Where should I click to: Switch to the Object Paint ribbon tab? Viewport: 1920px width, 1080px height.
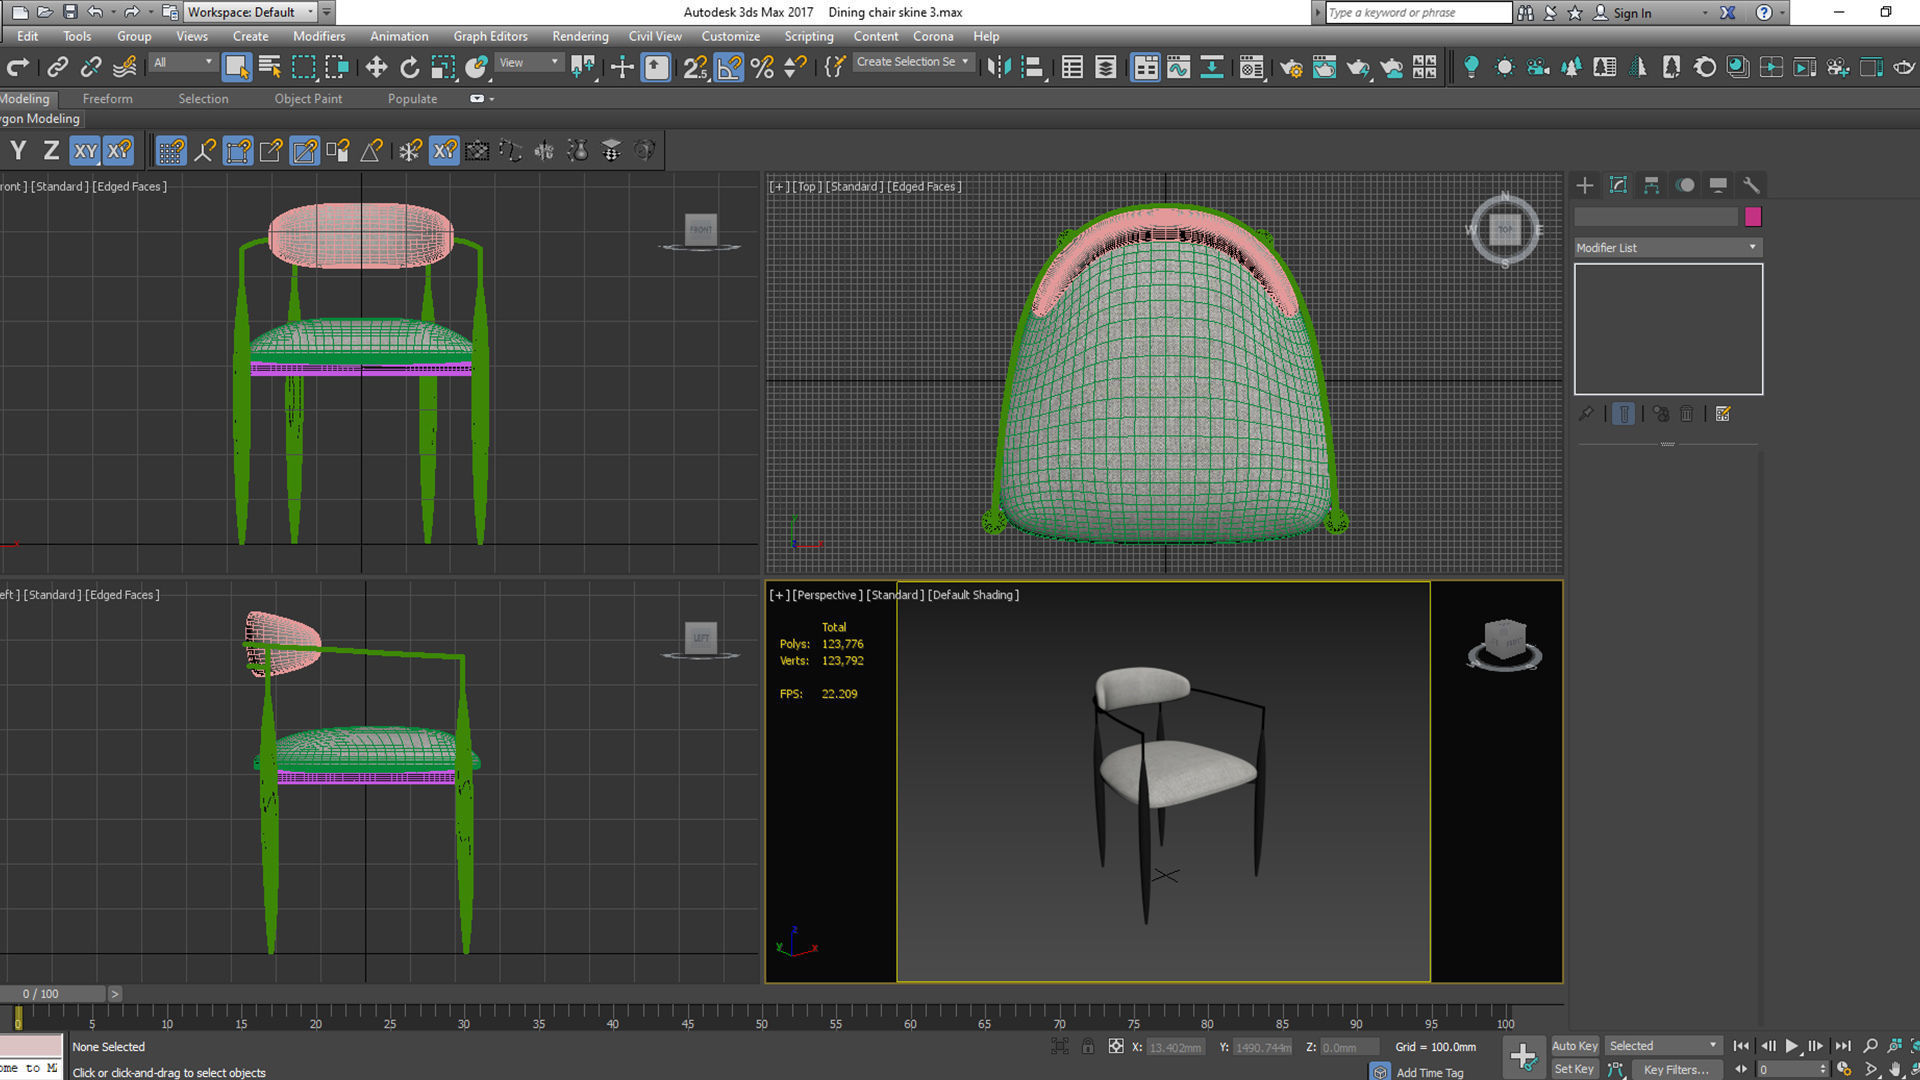(308, 99)
